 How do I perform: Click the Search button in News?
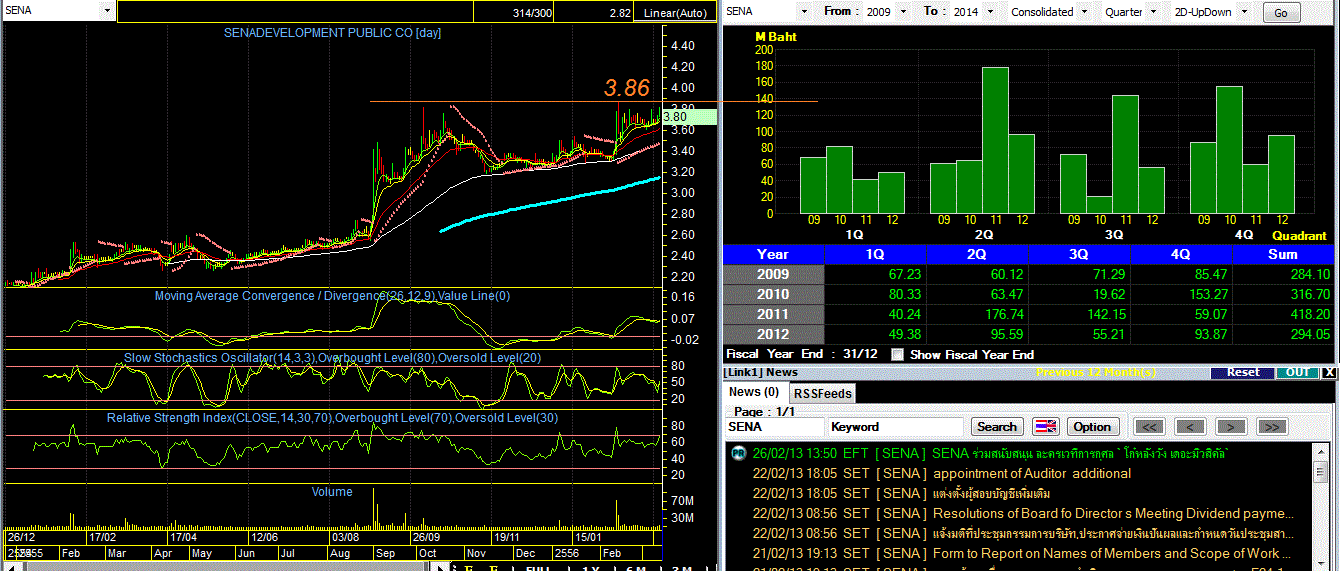click(996, 426)
